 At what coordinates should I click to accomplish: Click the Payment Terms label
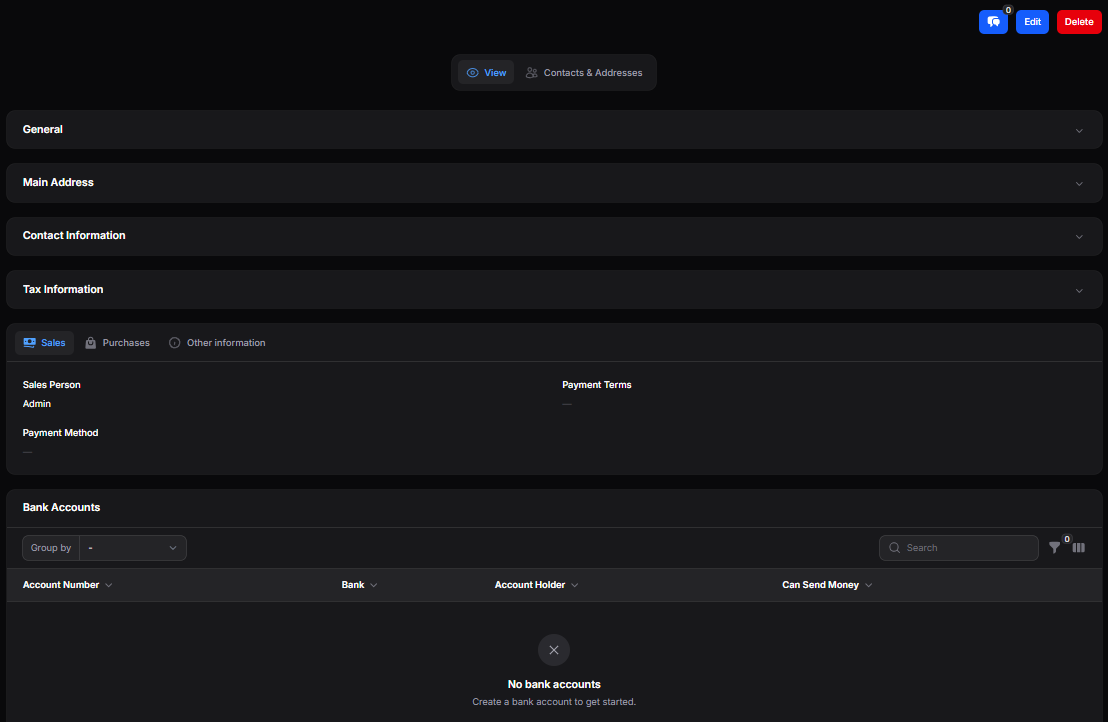pyautogui.click(x=596, y=385)
